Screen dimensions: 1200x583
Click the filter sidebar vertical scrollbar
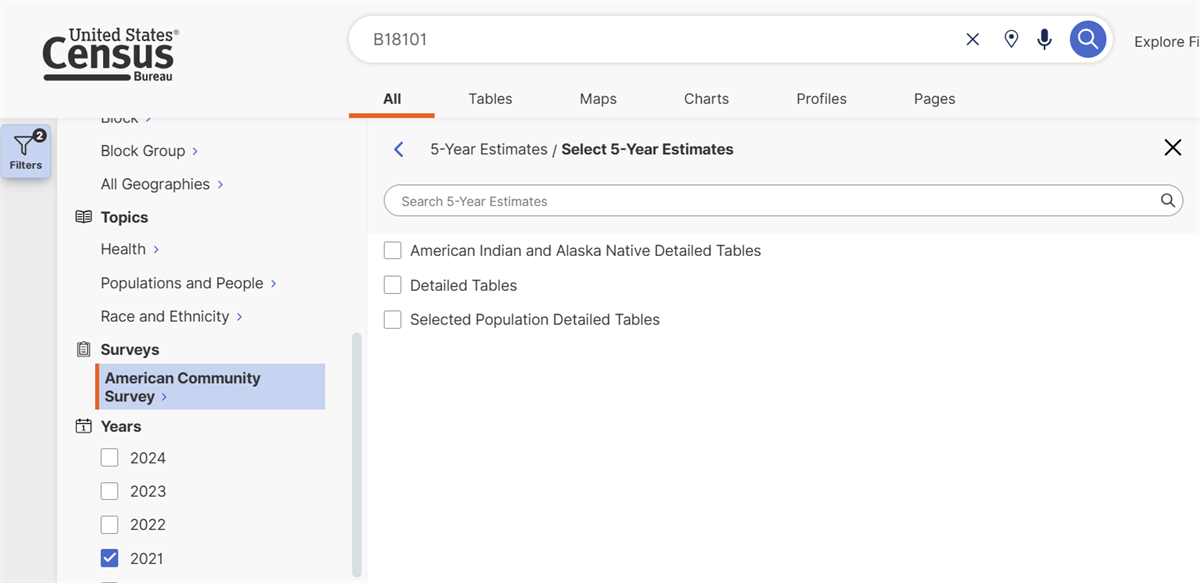[x=357, y=455]
